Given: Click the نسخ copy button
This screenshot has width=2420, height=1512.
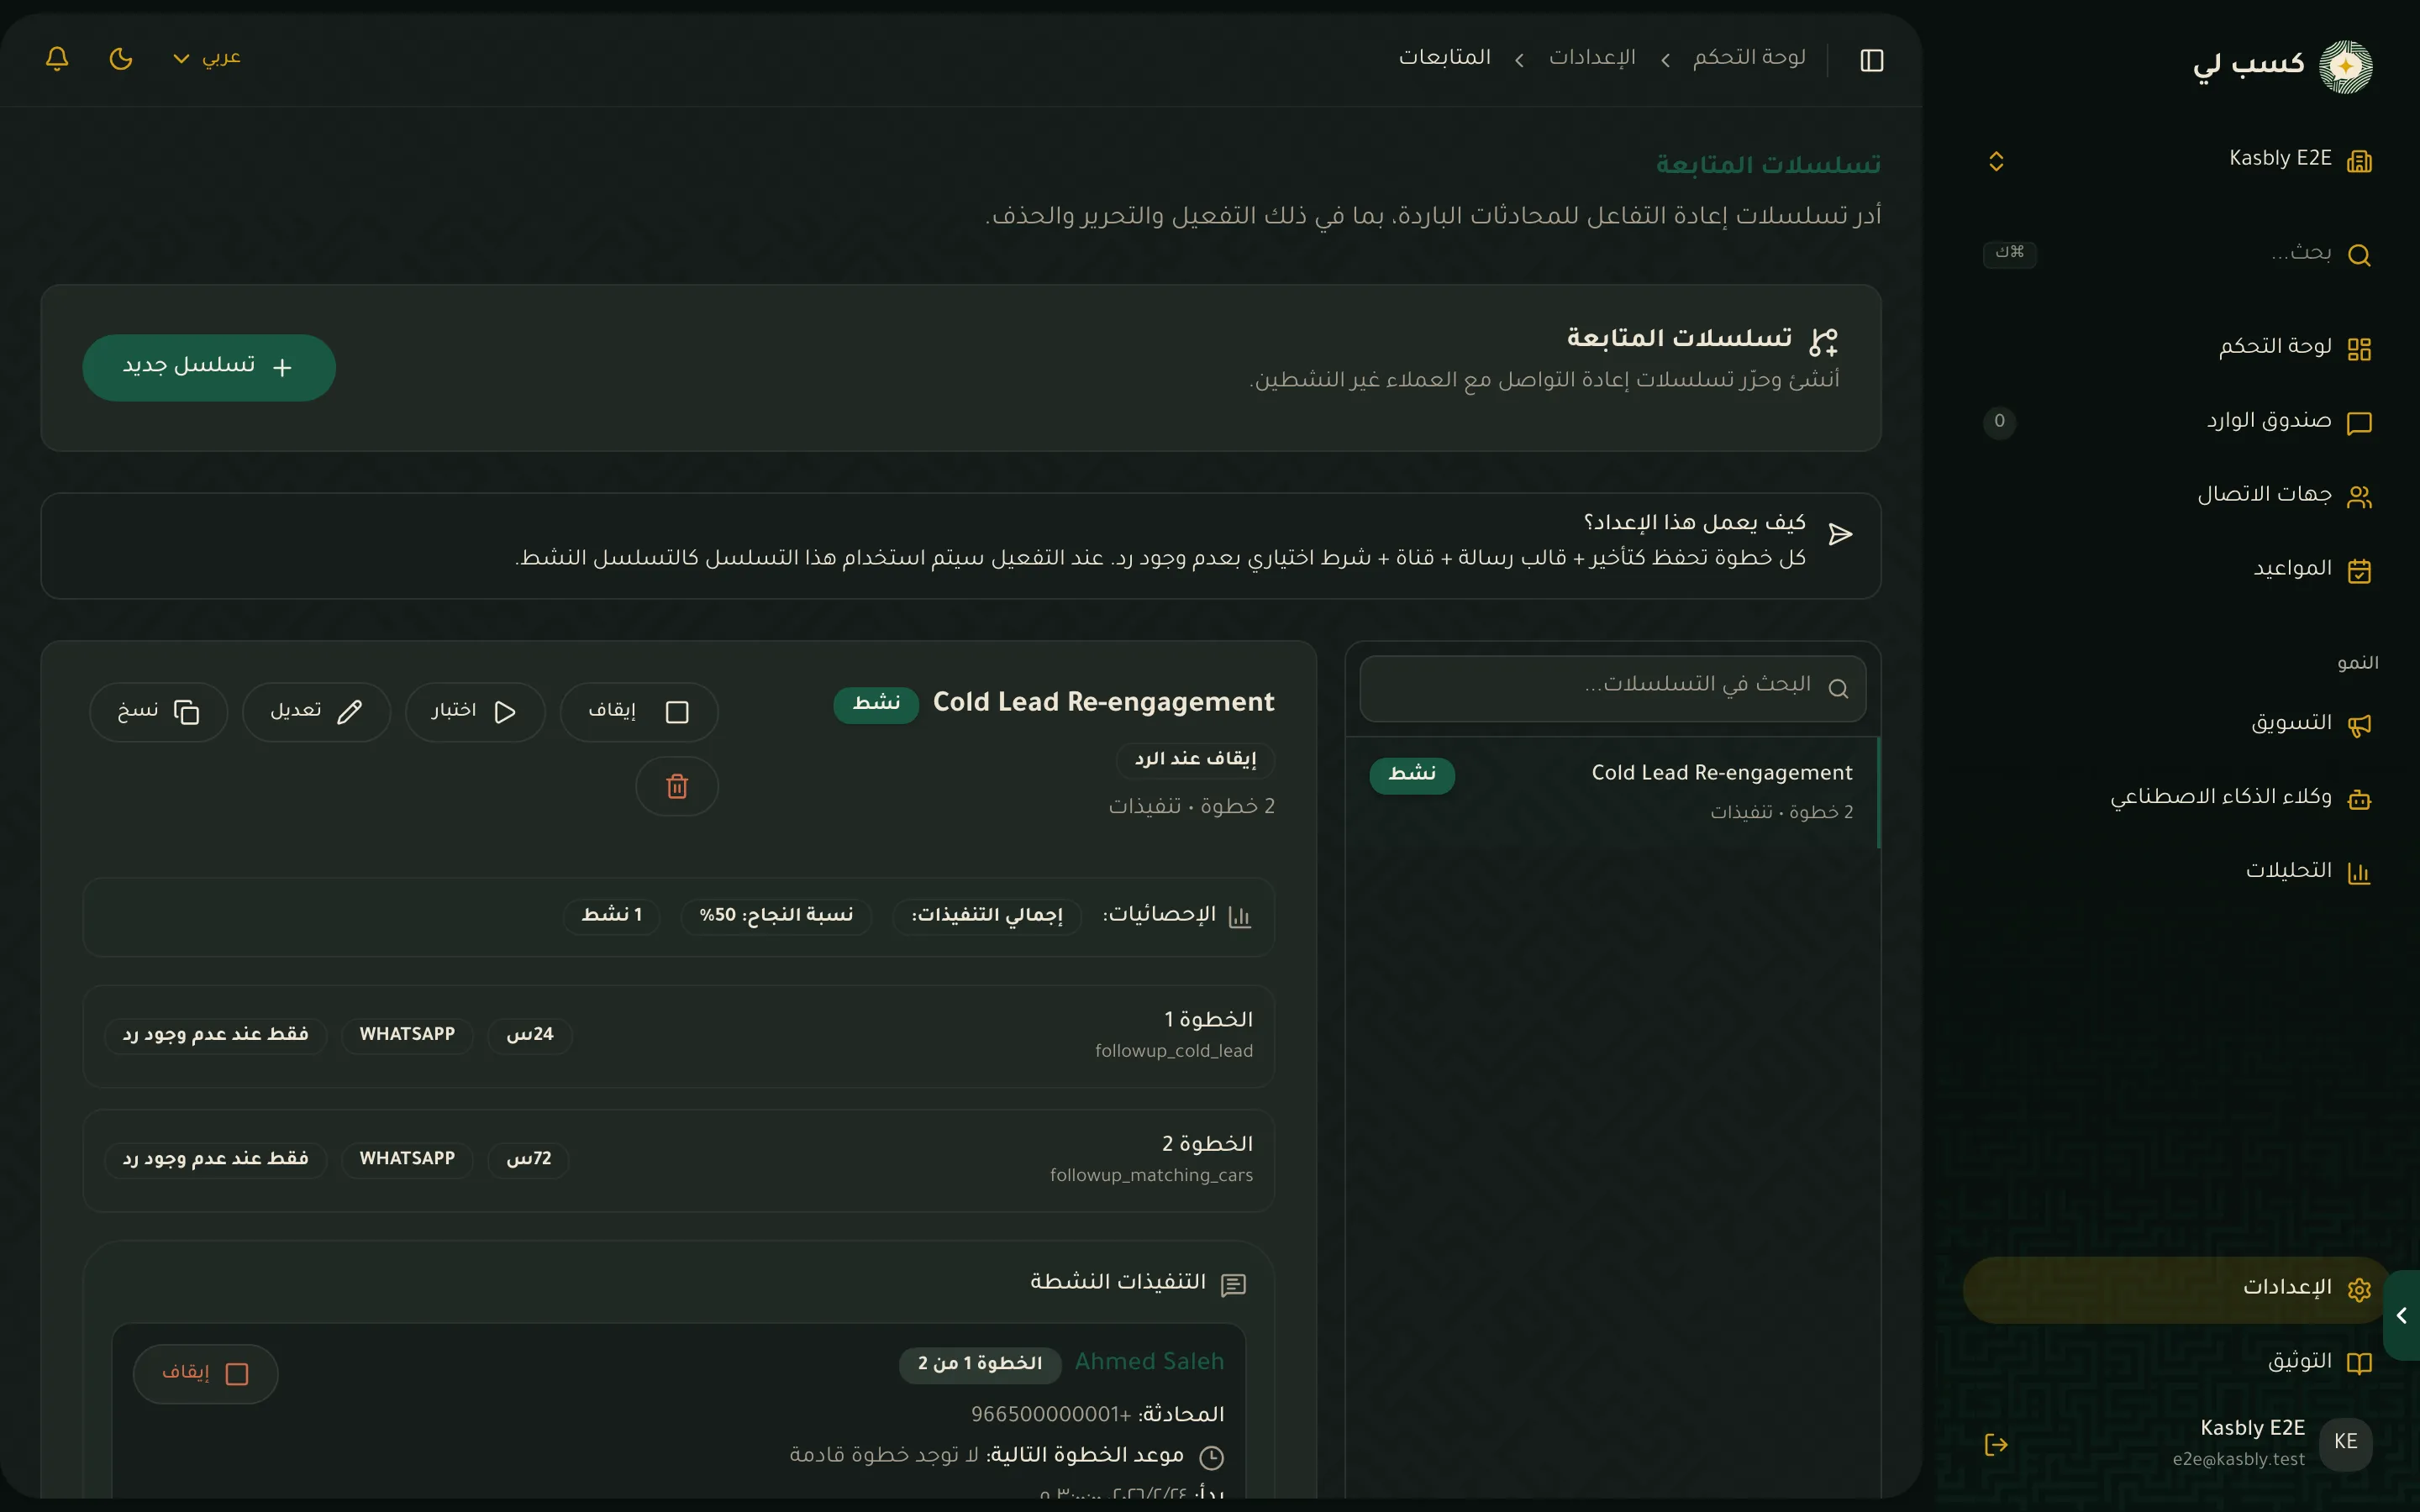Looking at the screenshot, I should (x=158, y=711).
